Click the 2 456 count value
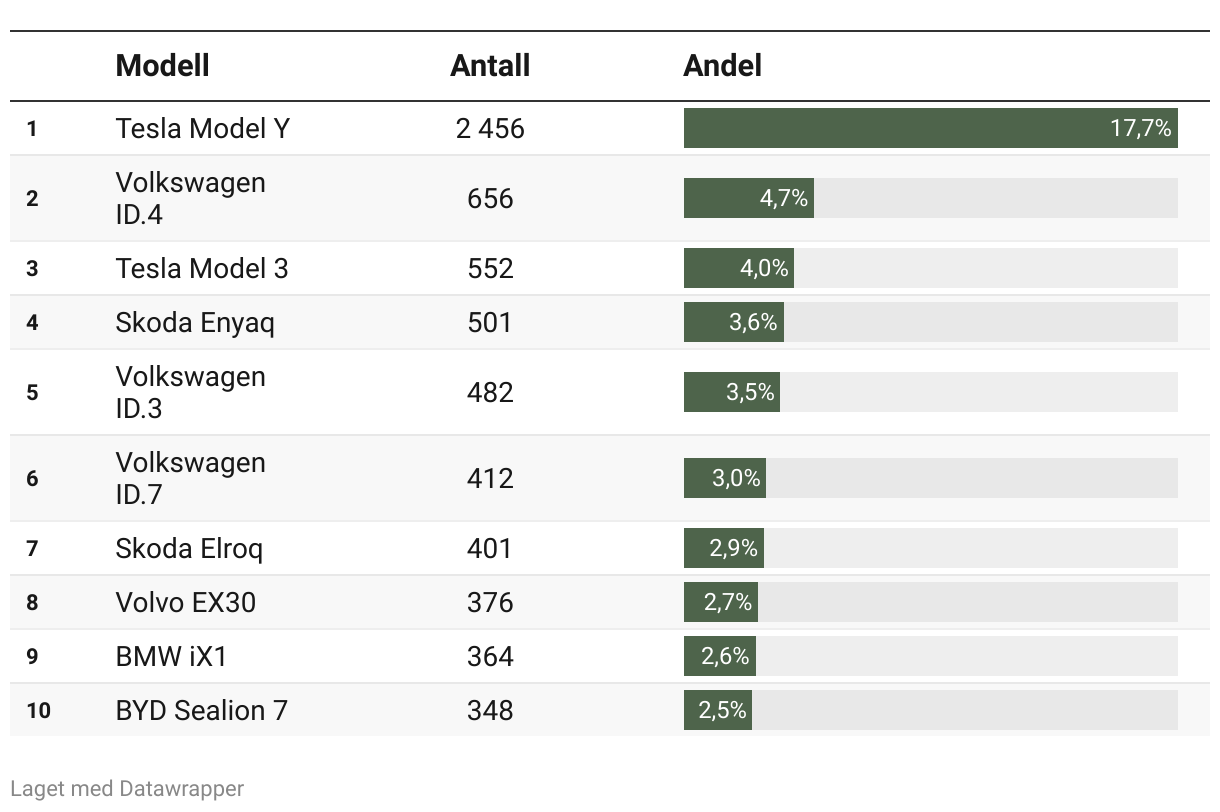 pos(490,128)
